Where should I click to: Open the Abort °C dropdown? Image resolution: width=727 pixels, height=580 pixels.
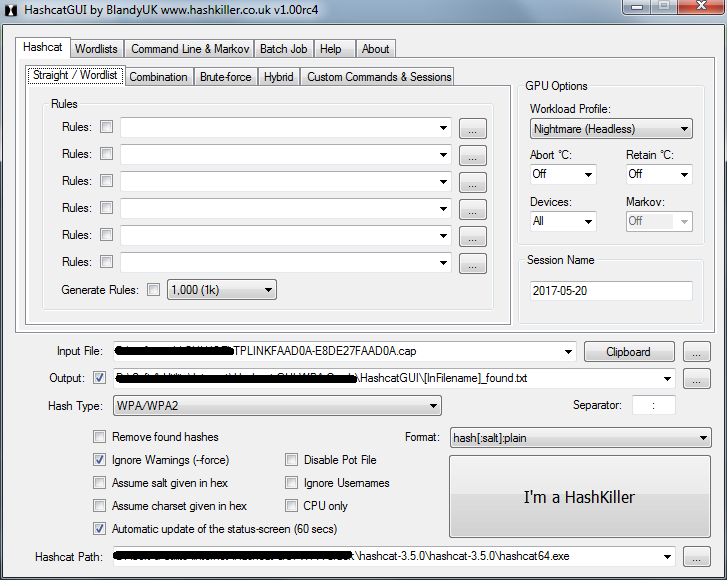(562, 174)
